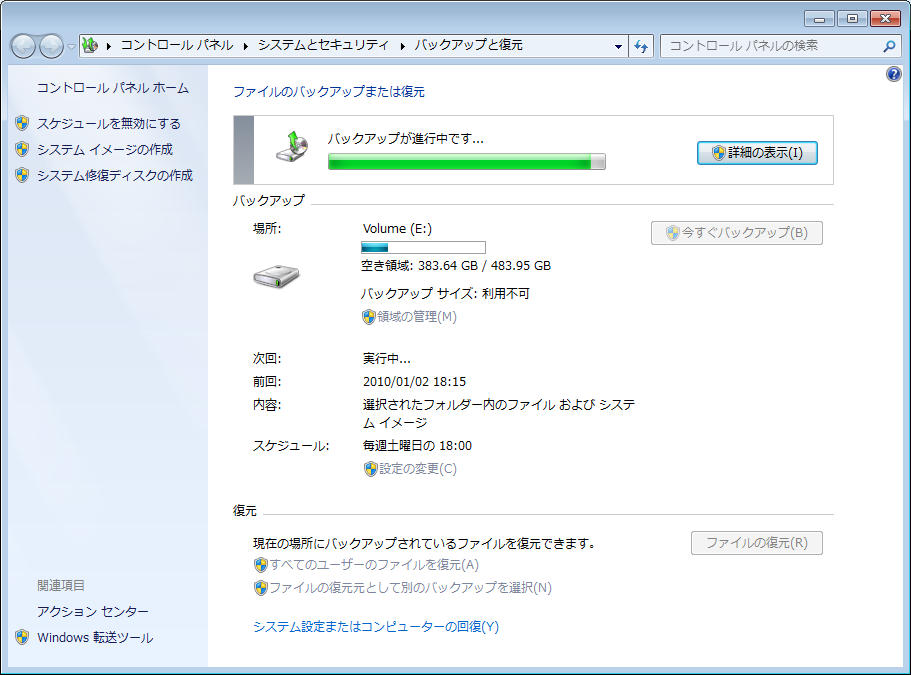Click the ファイルの復元(R) button
Screen dimensions: 911x675
coord(756,543)
